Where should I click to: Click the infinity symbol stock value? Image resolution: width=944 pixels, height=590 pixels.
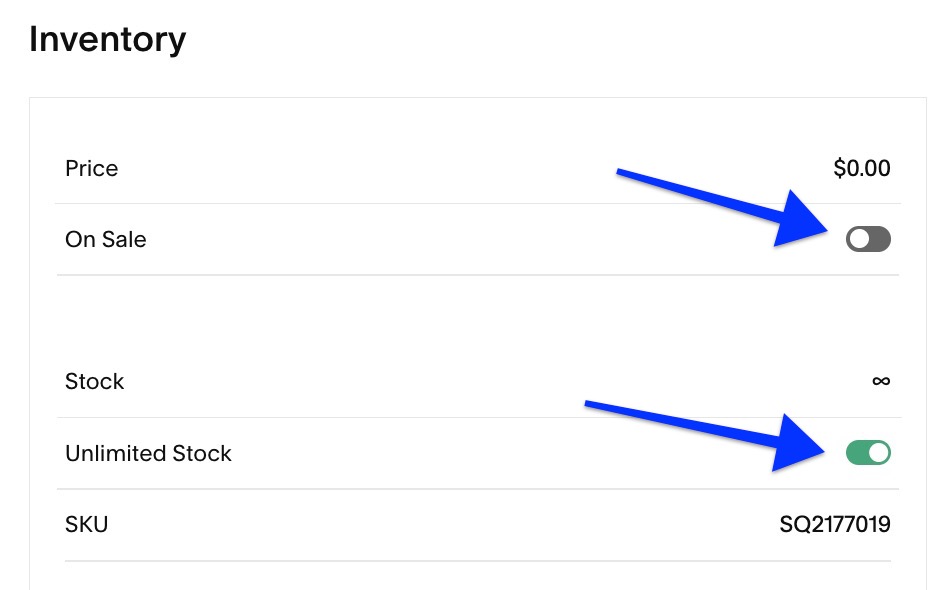tap(880, 381)
